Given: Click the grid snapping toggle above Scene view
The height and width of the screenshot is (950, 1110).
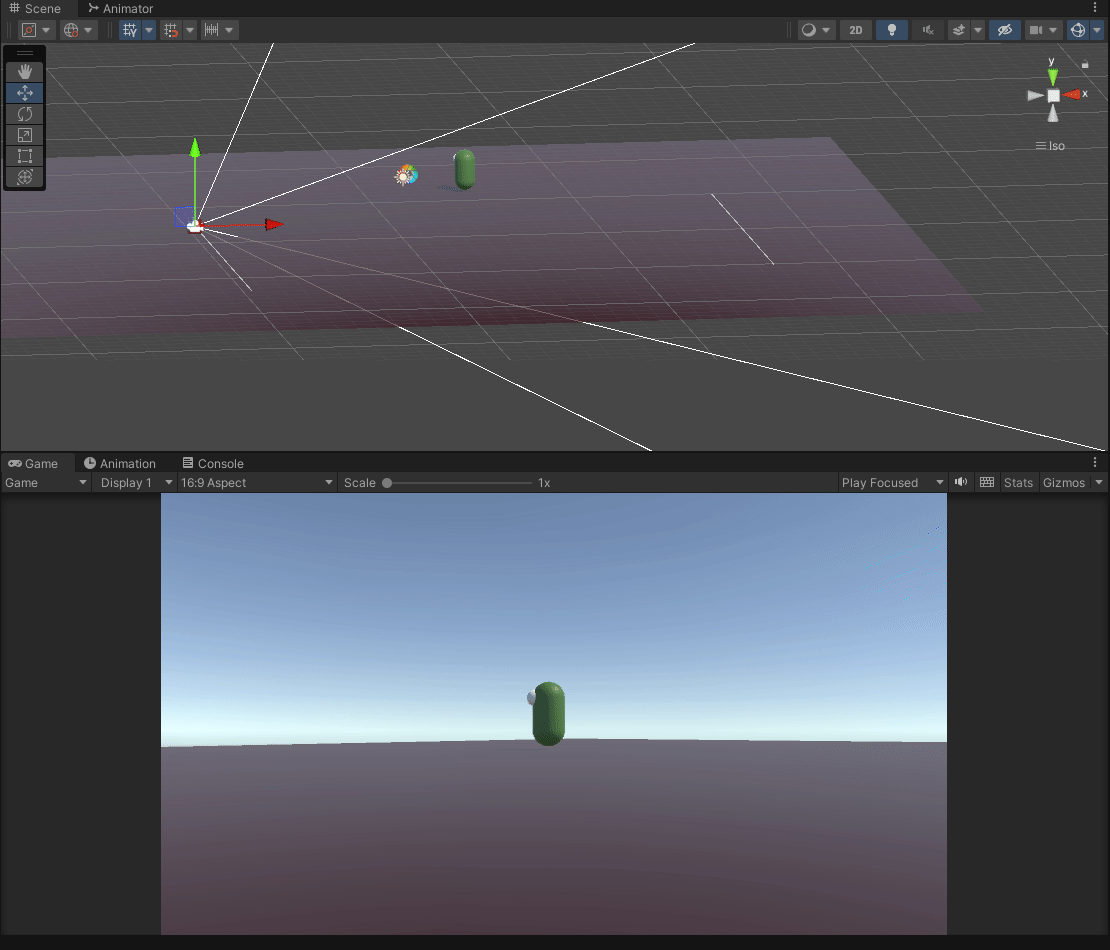Looking at the screenshot, I should tap(172, 30).
